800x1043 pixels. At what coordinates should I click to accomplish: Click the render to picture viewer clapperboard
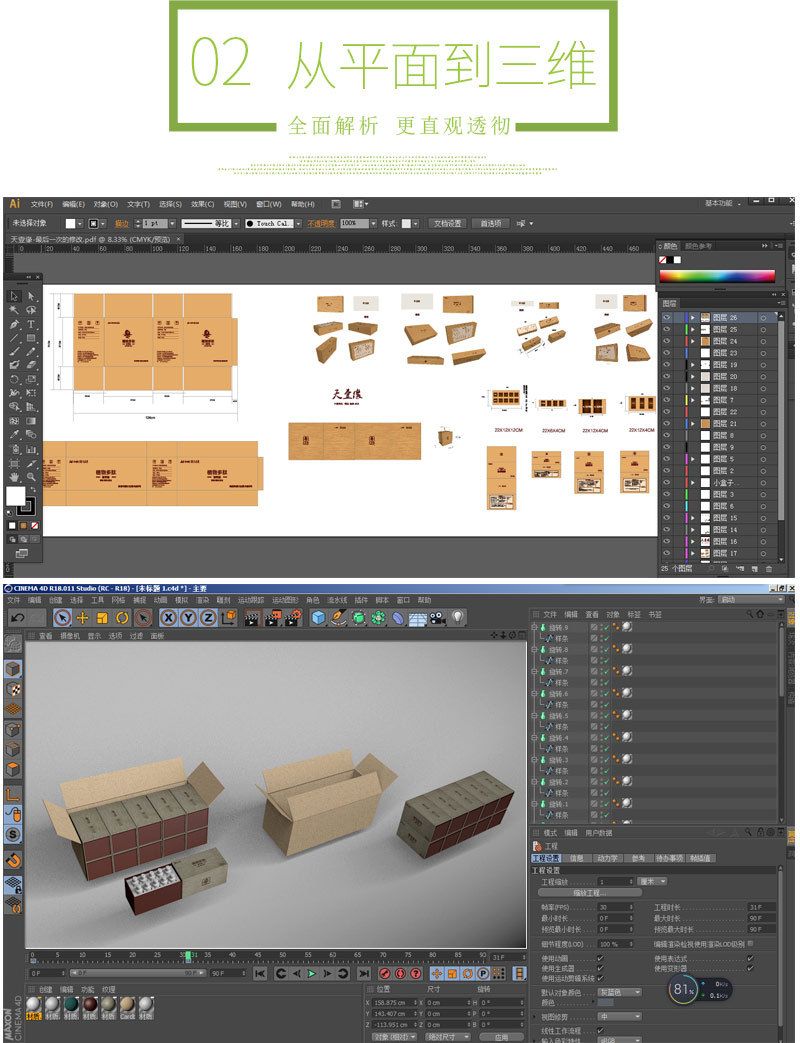271,618
